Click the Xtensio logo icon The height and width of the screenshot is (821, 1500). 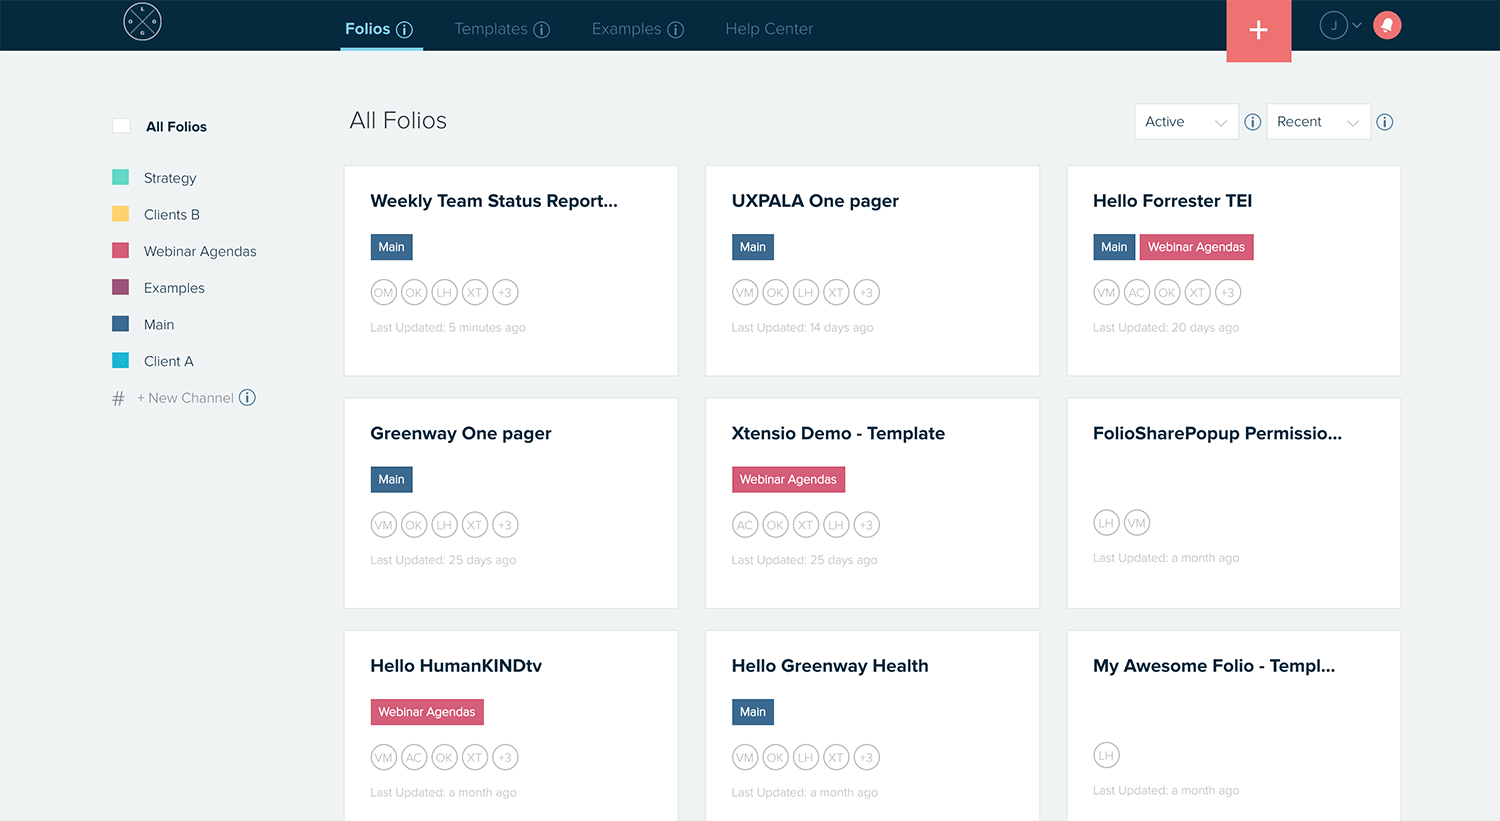click(141, 21)
